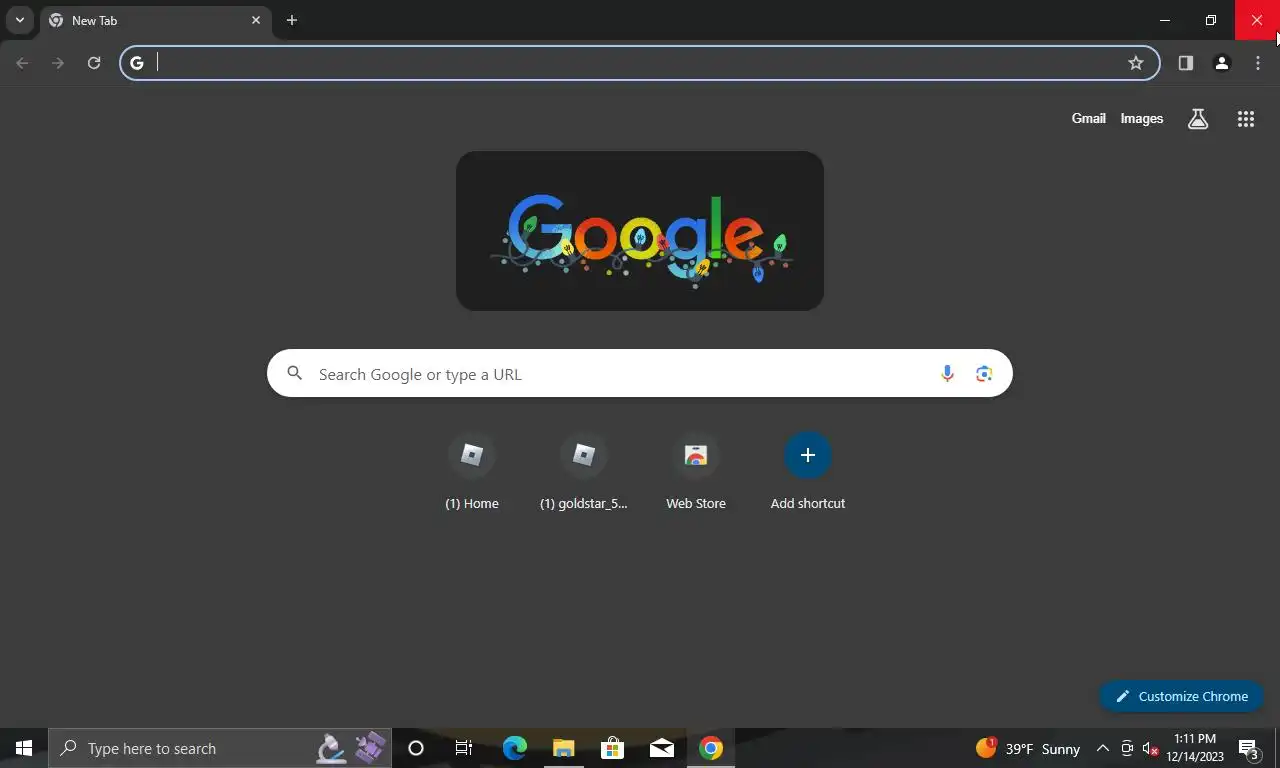Search by image with Google Lens
The height and width of the screenshot is (768, 1280).
984,374
